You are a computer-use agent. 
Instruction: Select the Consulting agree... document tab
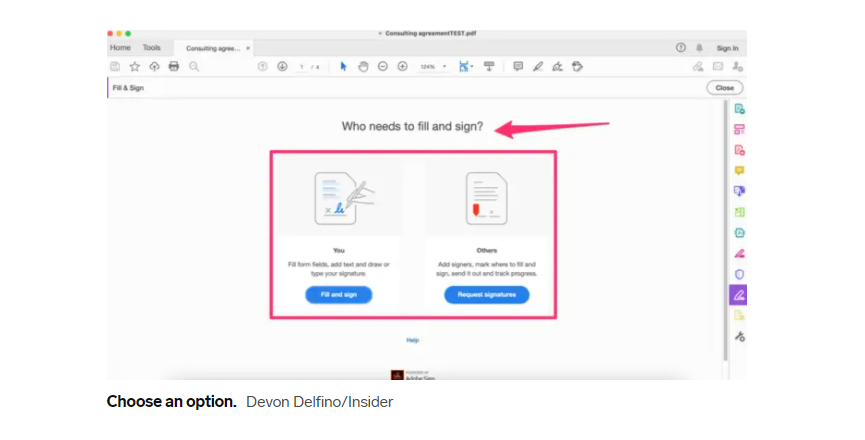[213, 49]
